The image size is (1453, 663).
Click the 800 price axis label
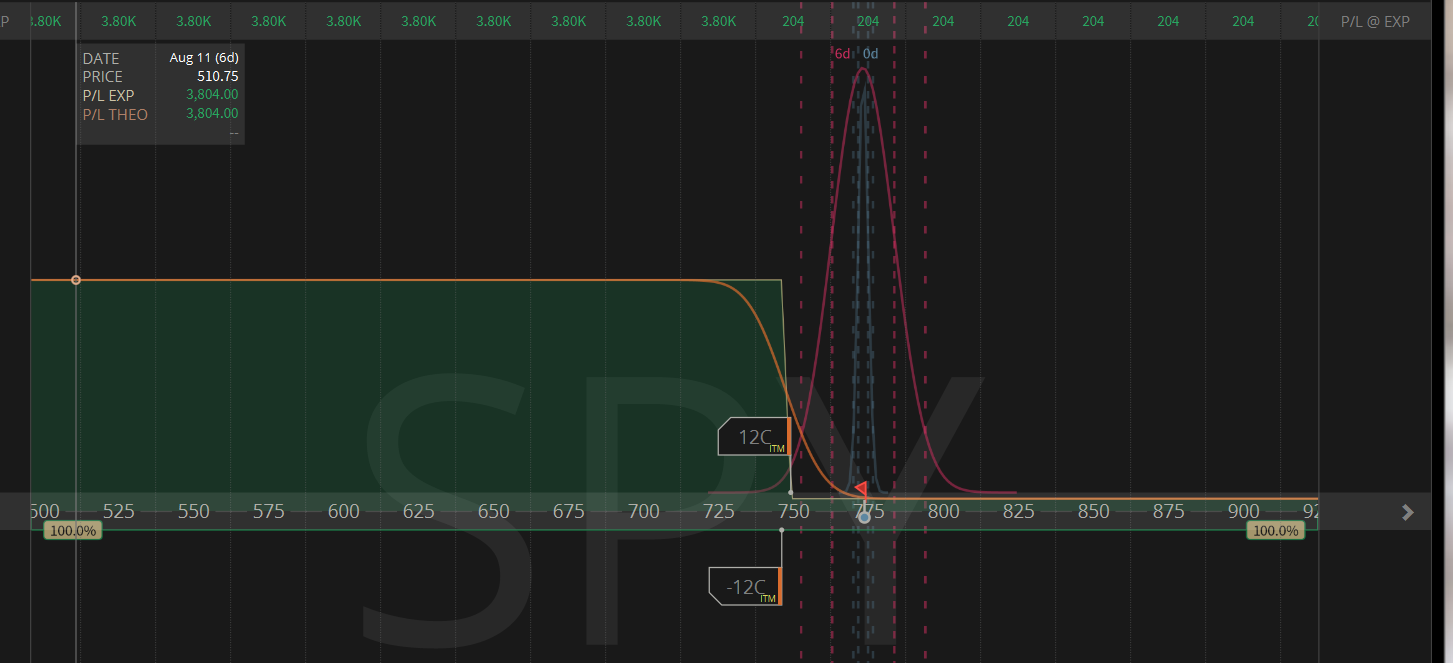943,512
